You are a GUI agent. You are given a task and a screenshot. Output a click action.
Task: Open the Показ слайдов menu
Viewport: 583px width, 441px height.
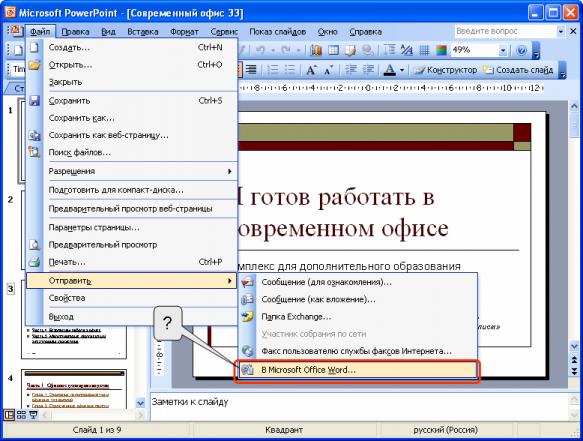277,32
